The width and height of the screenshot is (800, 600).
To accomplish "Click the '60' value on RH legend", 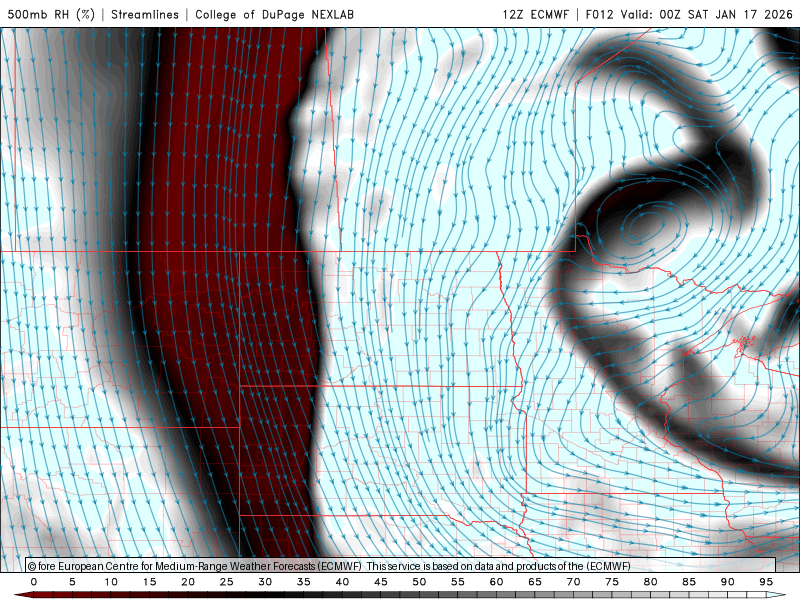I will (x=496, y=582).
